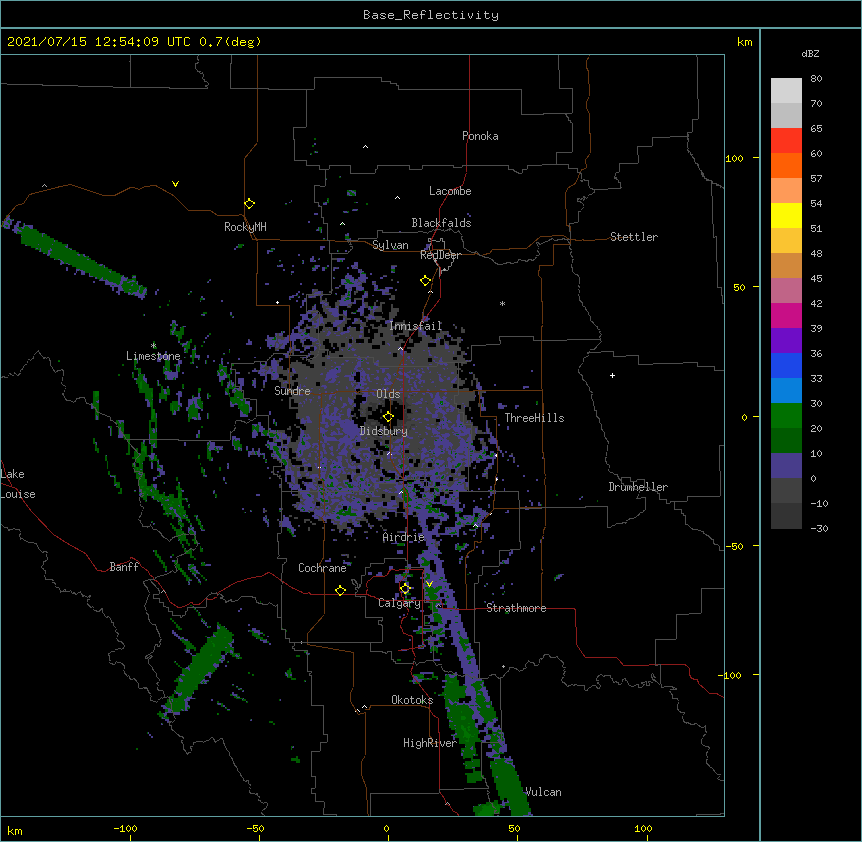862x842 pixels.
Task: Click the Stettler city label
Action: pyautogui.click(x=634, y=237)
